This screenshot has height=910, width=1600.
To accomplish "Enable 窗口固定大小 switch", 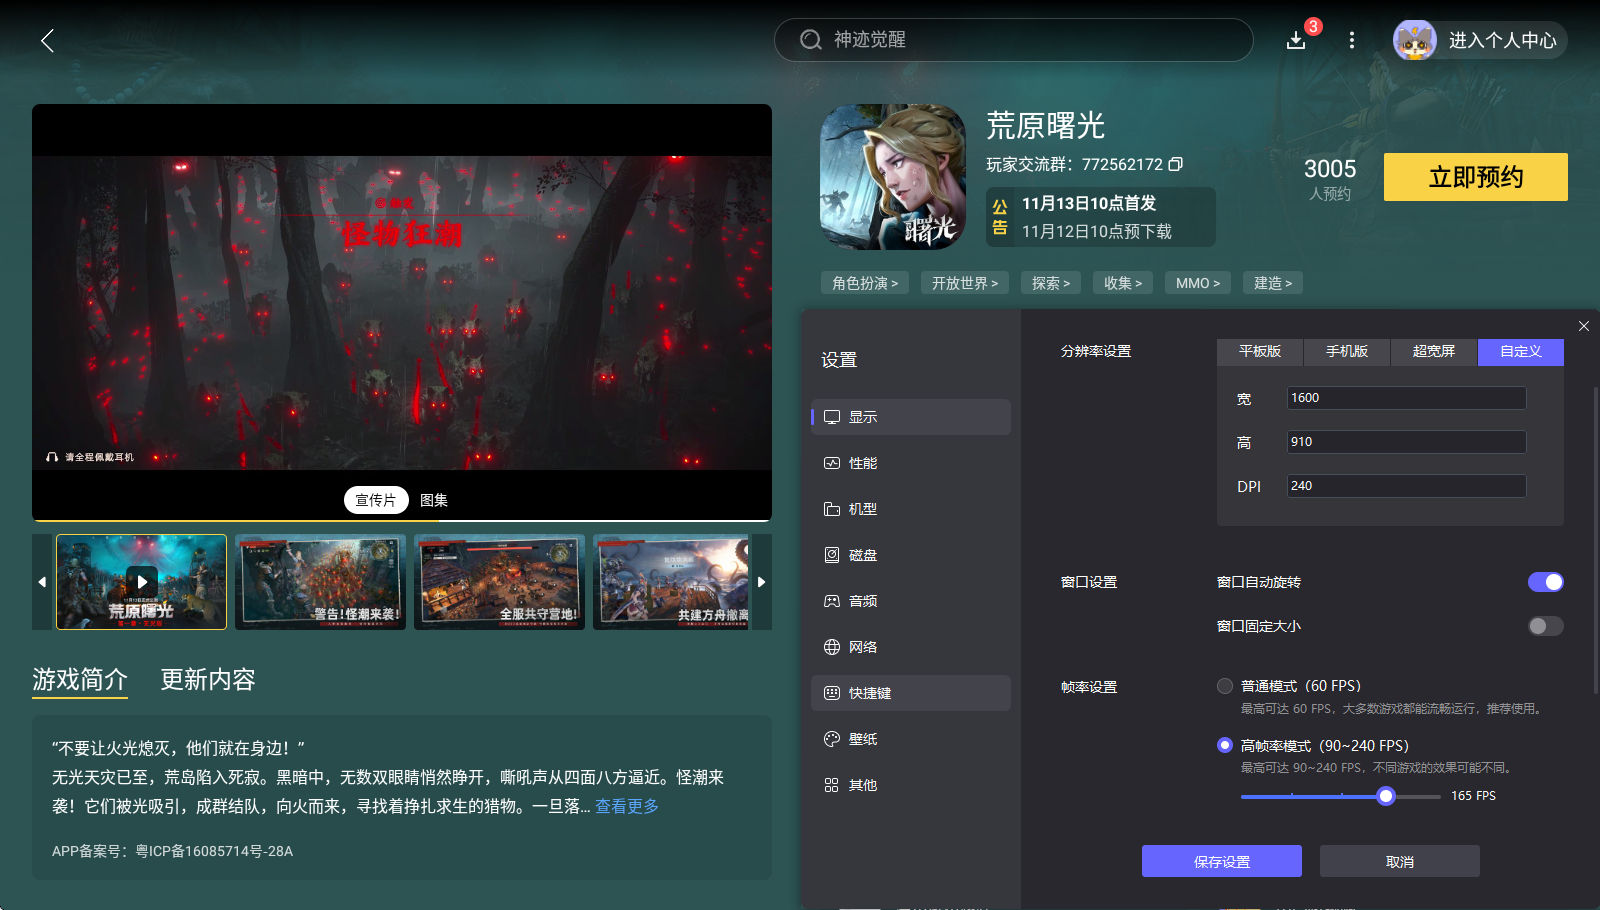I will tap(1545, 626).
